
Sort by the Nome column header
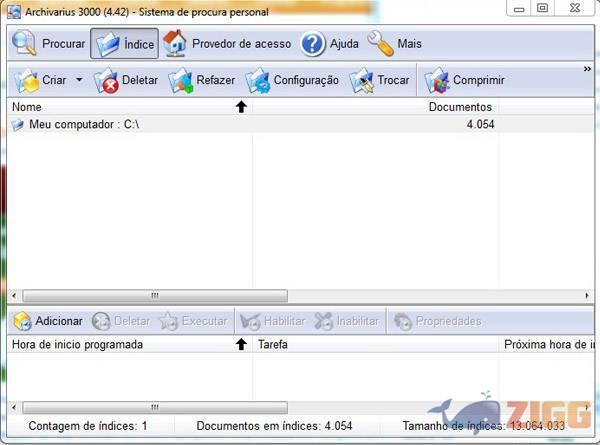click(120, 106)
